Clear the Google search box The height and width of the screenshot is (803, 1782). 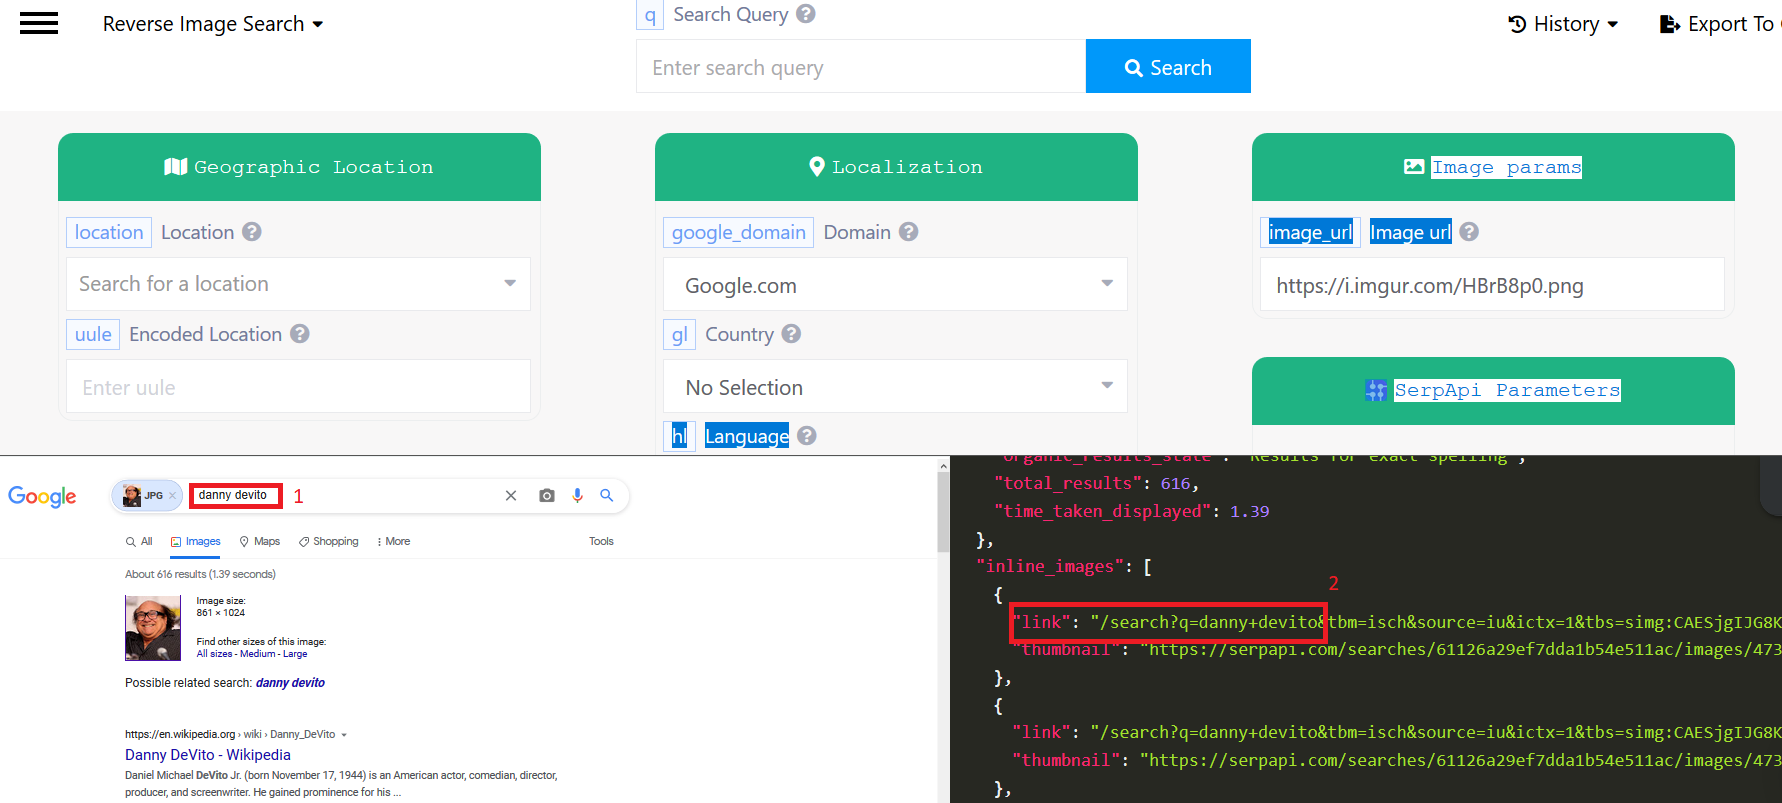point(511,495)
